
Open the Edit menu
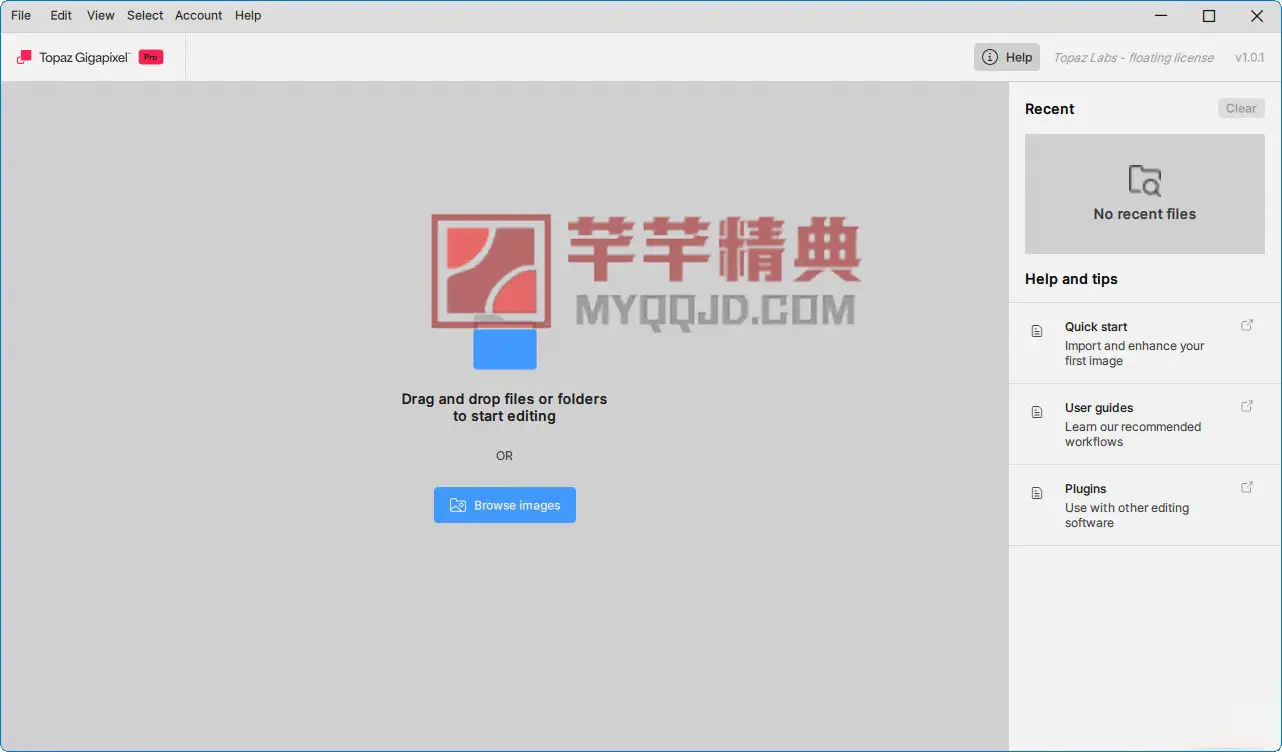[61, 16]
